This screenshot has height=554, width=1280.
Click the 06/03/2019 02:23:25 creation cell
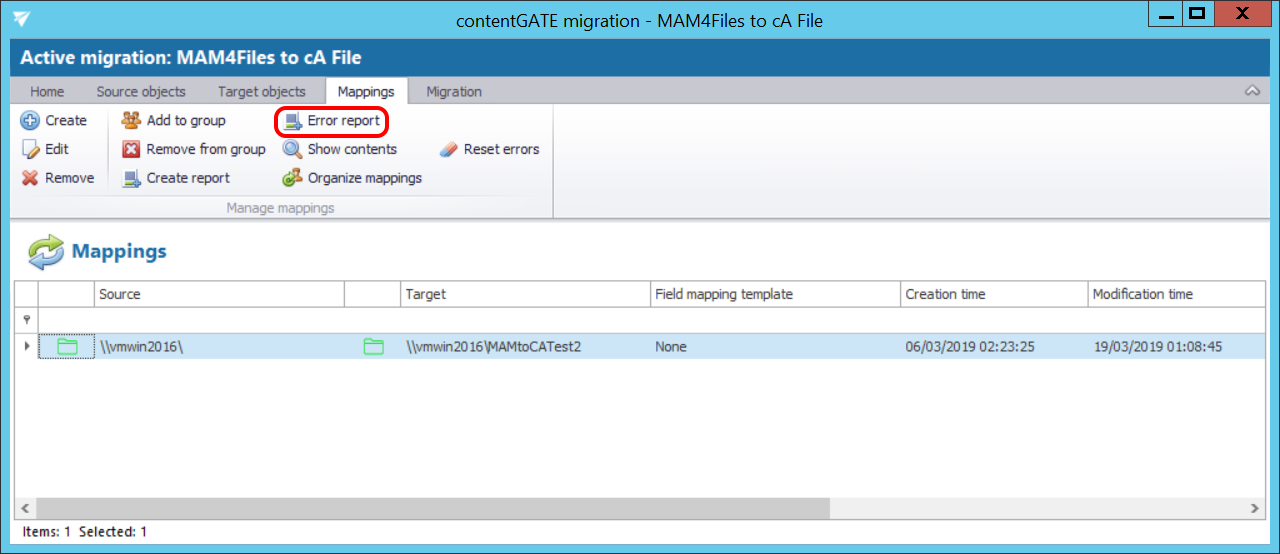[x=994, y=347]
